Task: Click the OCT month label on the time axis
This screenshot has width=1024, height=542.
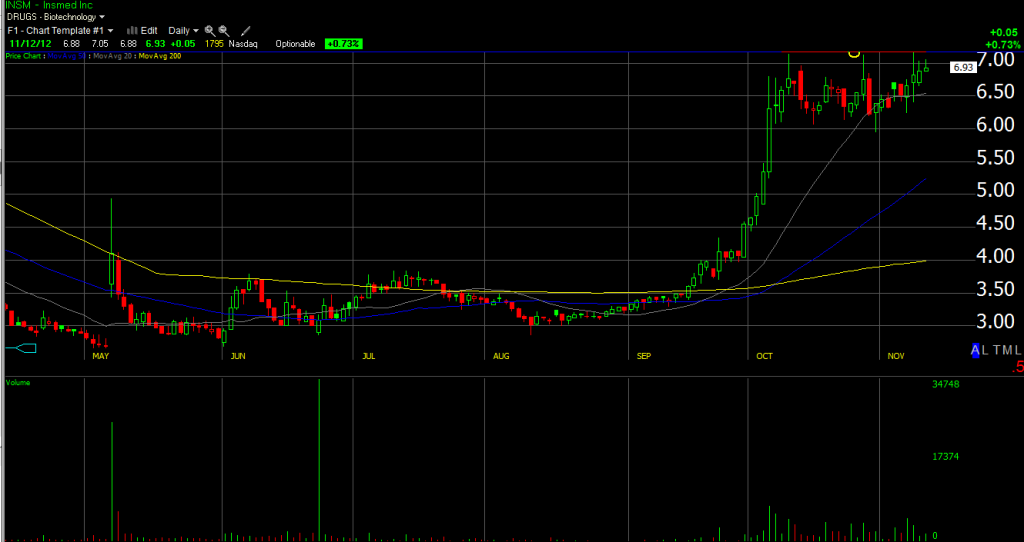Action: [764, 357]
